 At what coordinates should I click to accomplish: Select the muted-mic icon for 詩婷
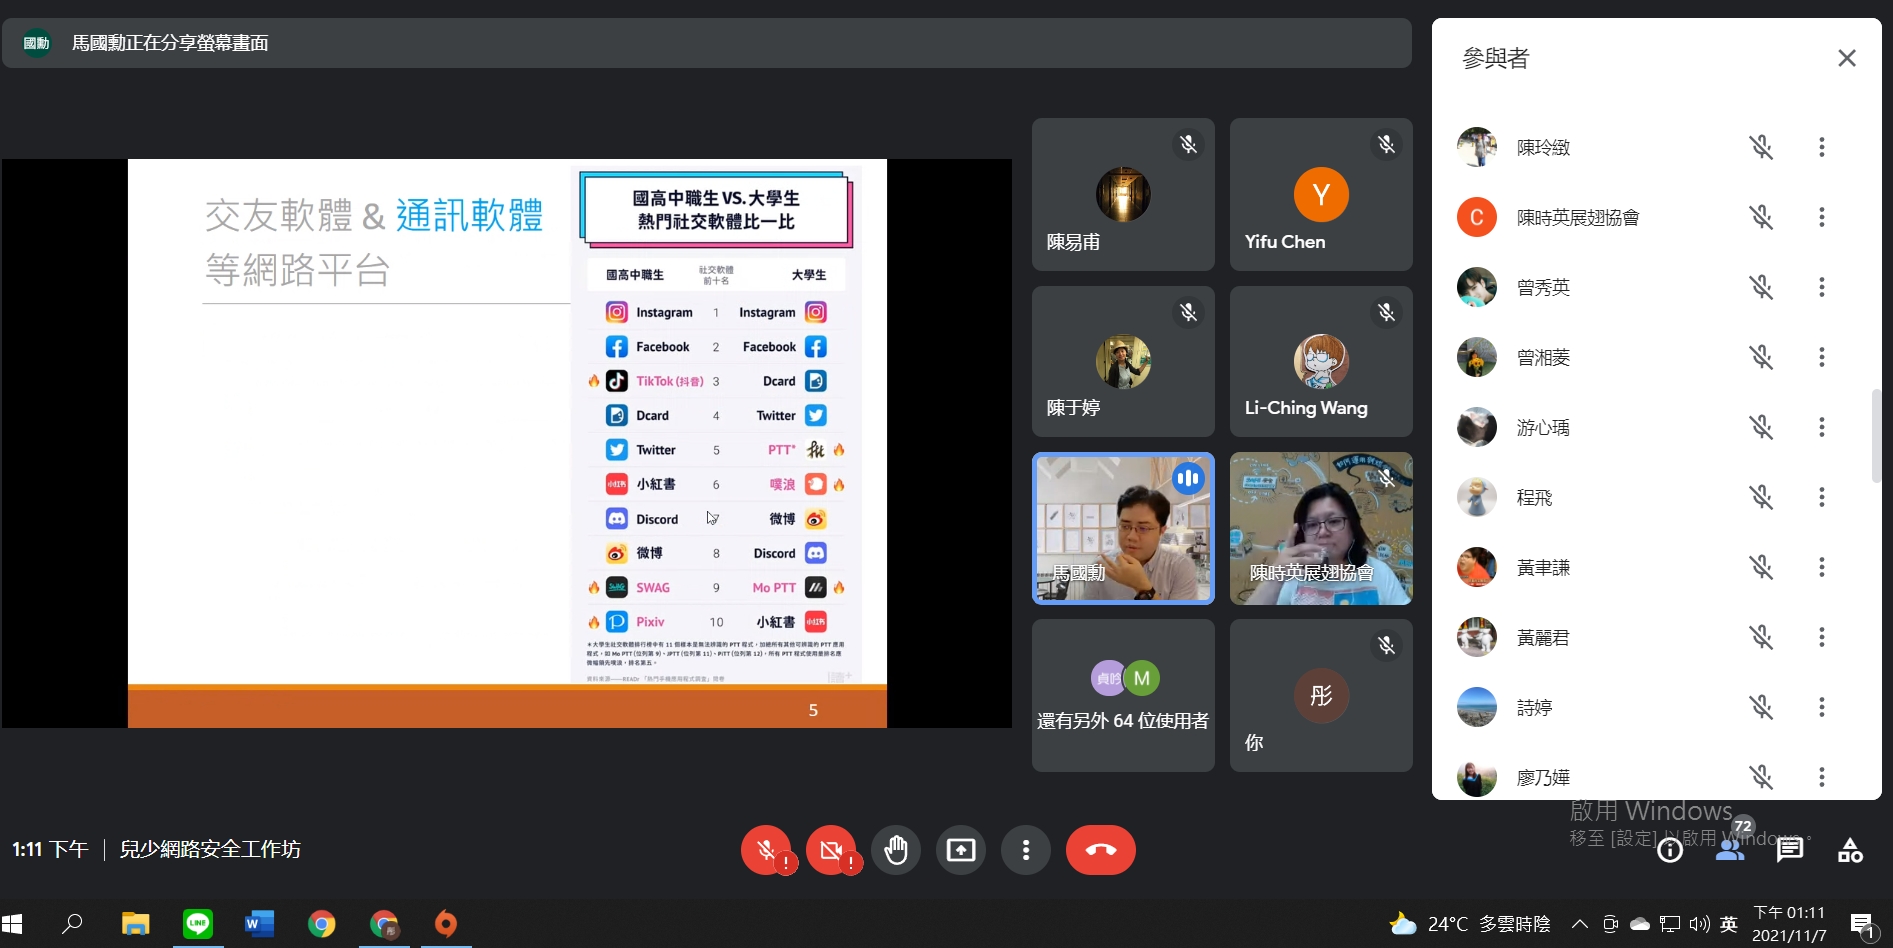tap(1761, 707)
